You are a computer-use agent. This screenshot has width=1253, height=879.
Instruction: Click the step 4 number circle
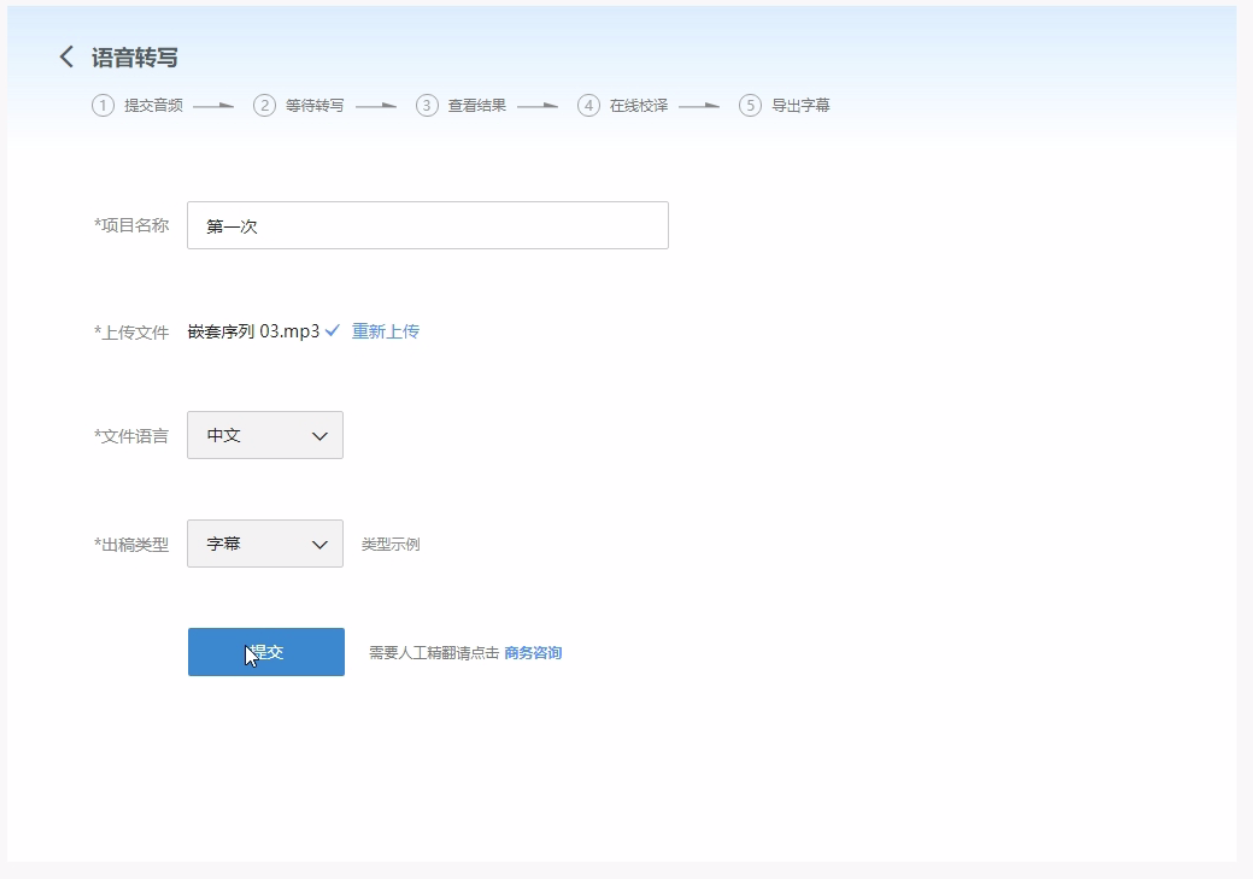tap(589, 105)
